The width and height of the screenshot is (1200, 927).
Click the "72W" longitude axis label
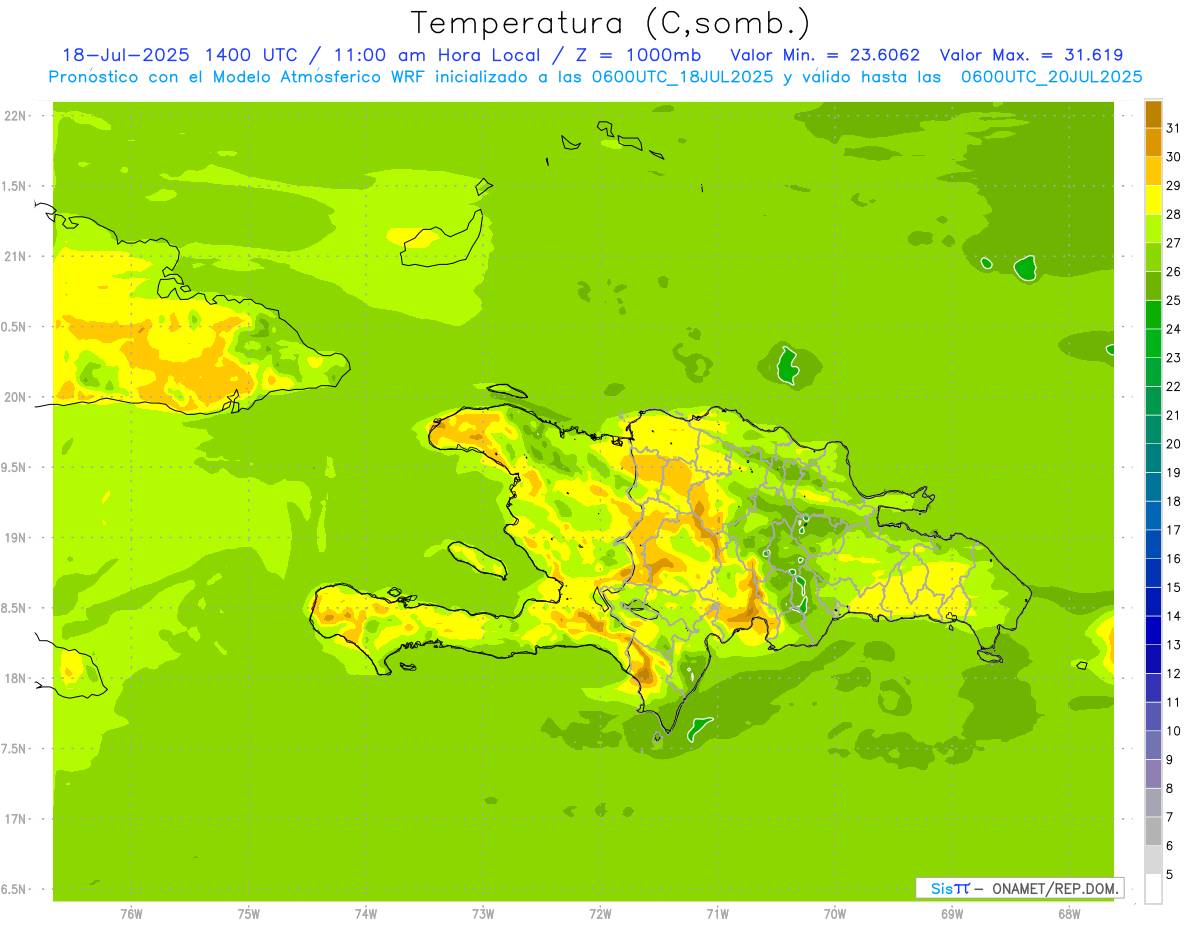[x=600, y=914]
